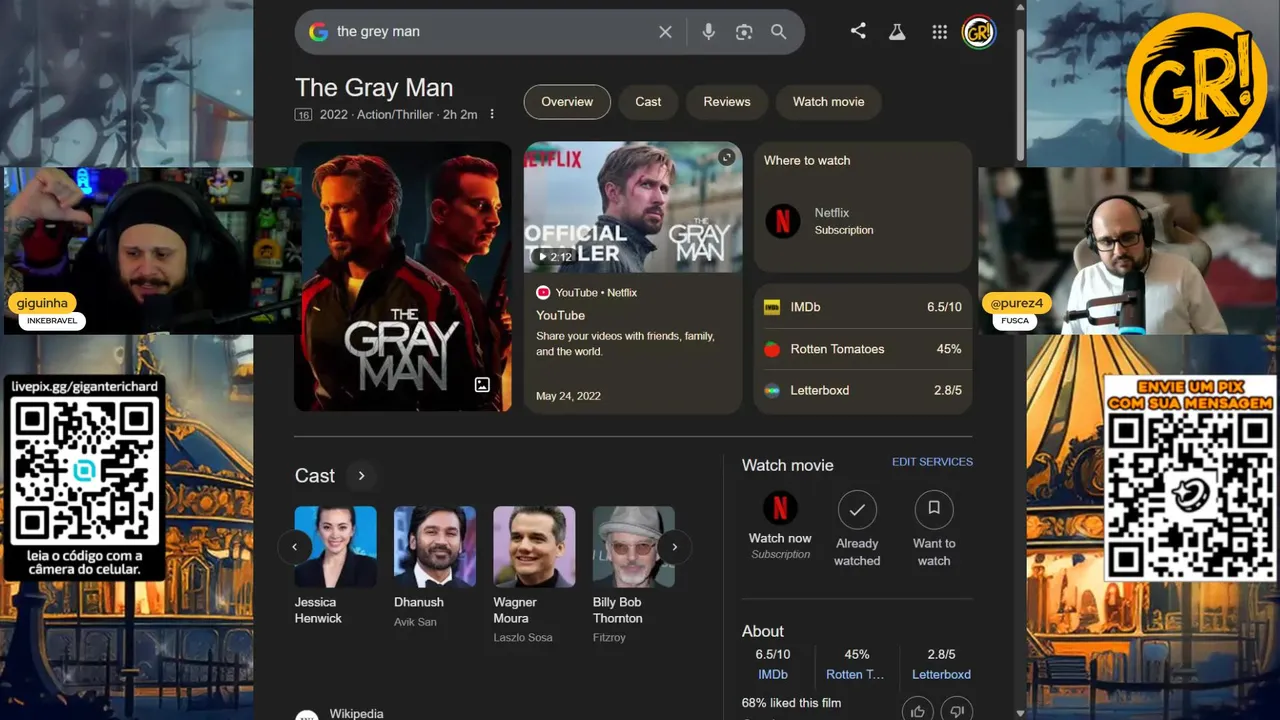
Task: Open the YouTube trailer title link
Action: coord(560,316)
